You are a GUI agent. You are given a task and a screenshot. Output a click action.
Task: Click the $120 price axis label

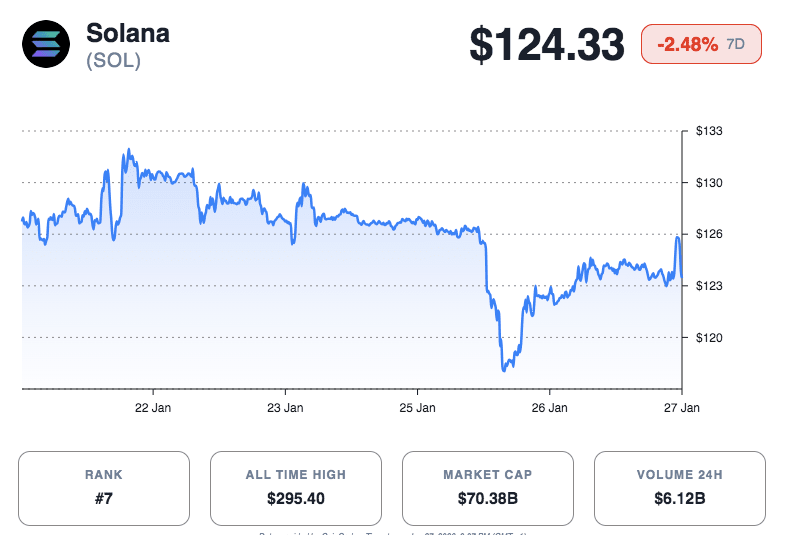pos(709,338)
